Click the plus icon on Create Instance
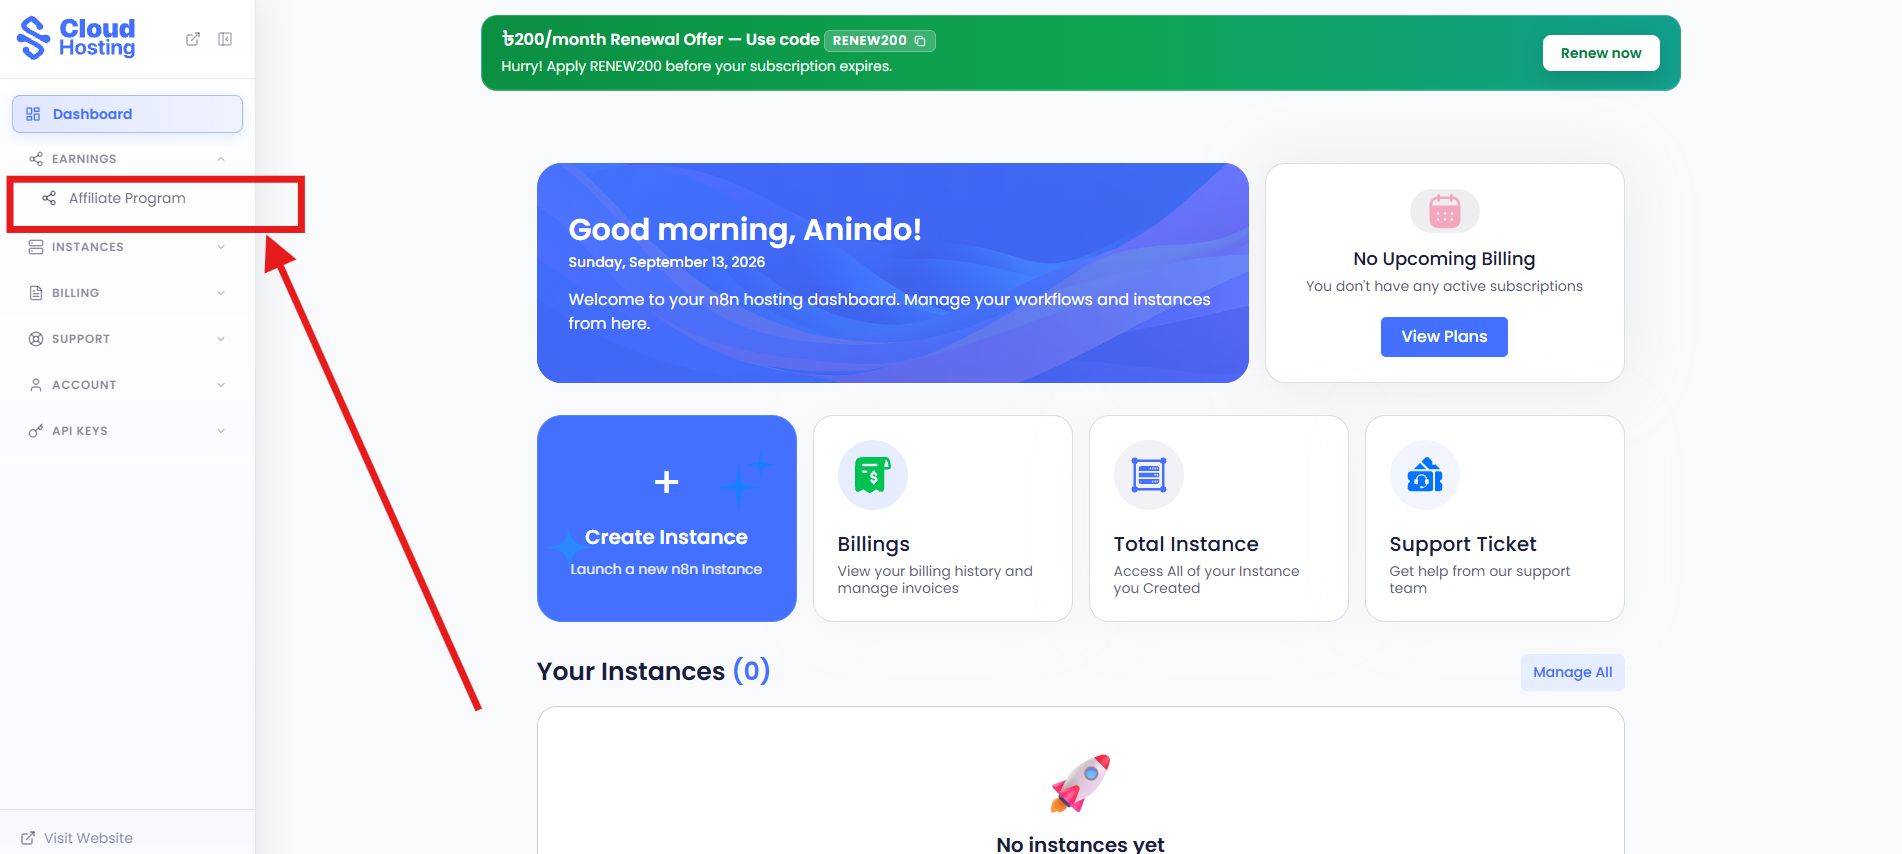The height and width of the screenshot is (854, 1902). (x=666, y=482)
